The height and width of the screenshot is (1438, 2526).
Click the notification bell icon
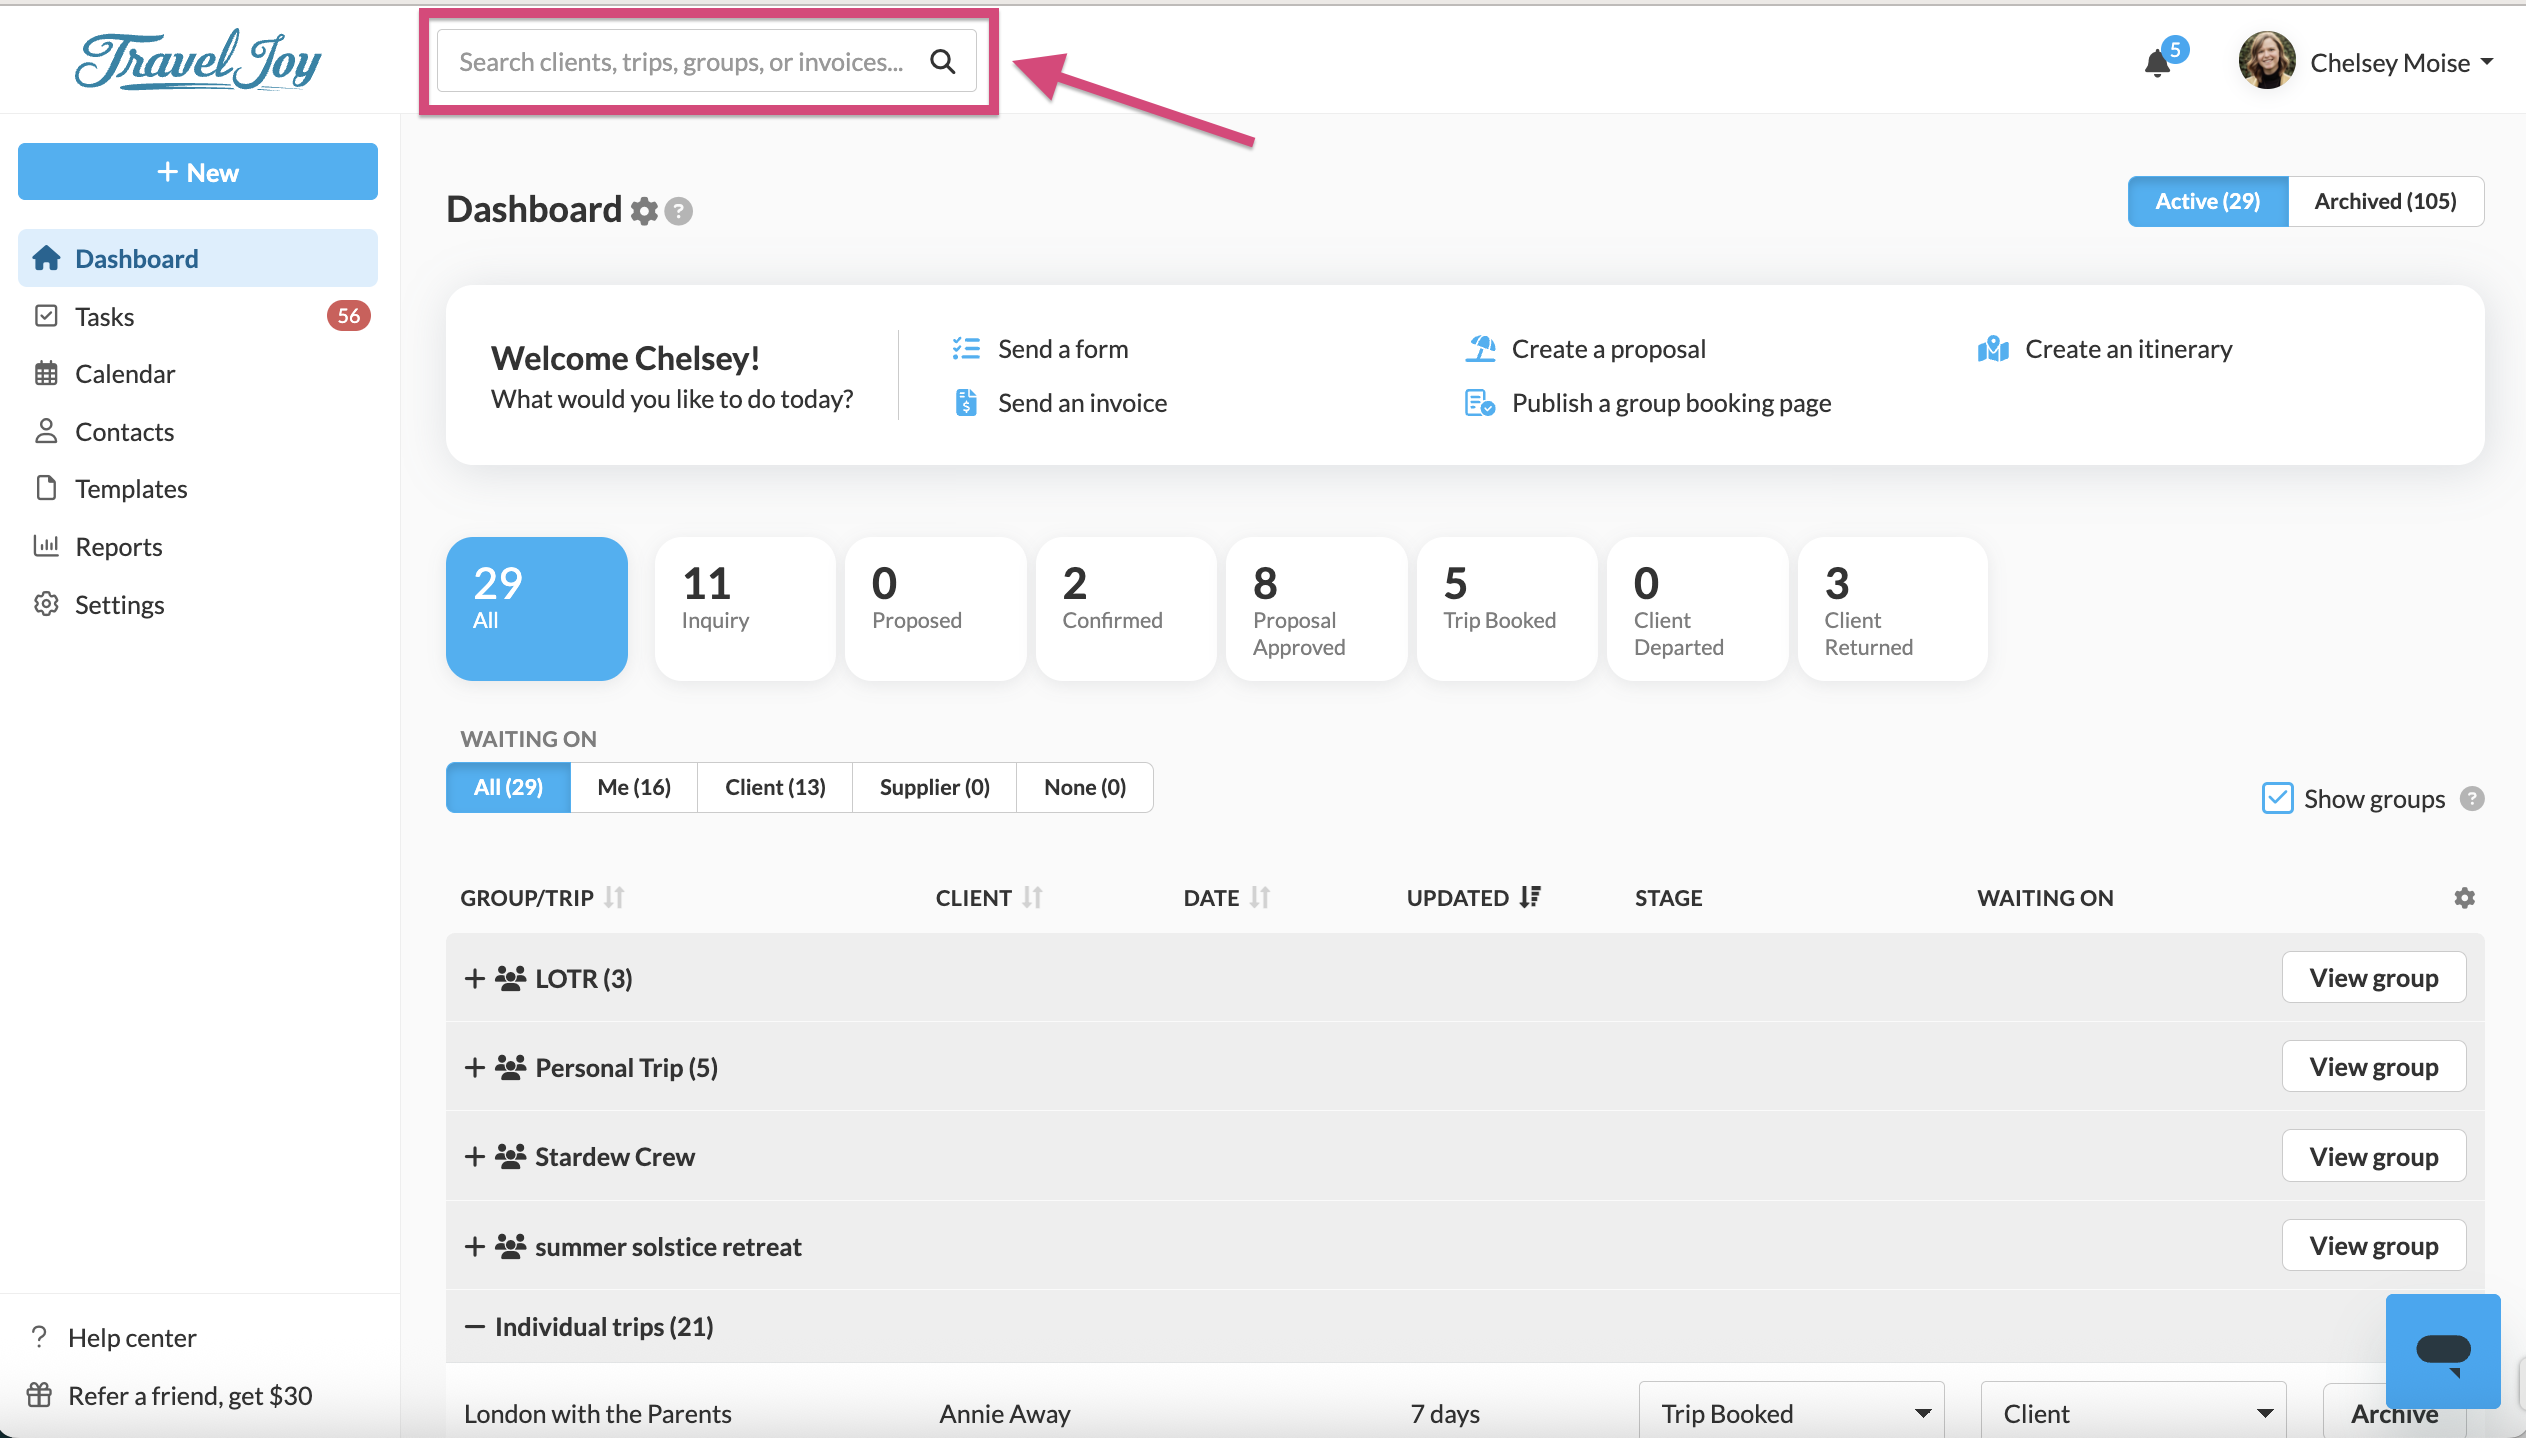click(2158, 64)
